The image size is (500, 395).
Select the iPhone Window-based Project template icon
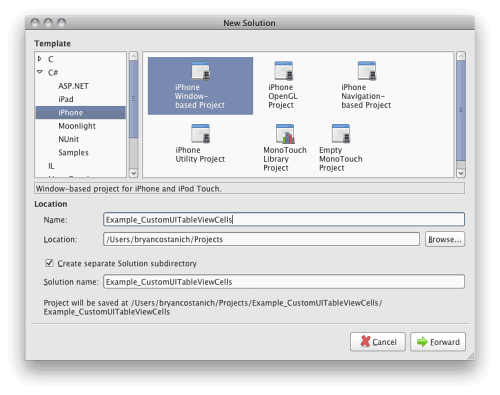200,71
